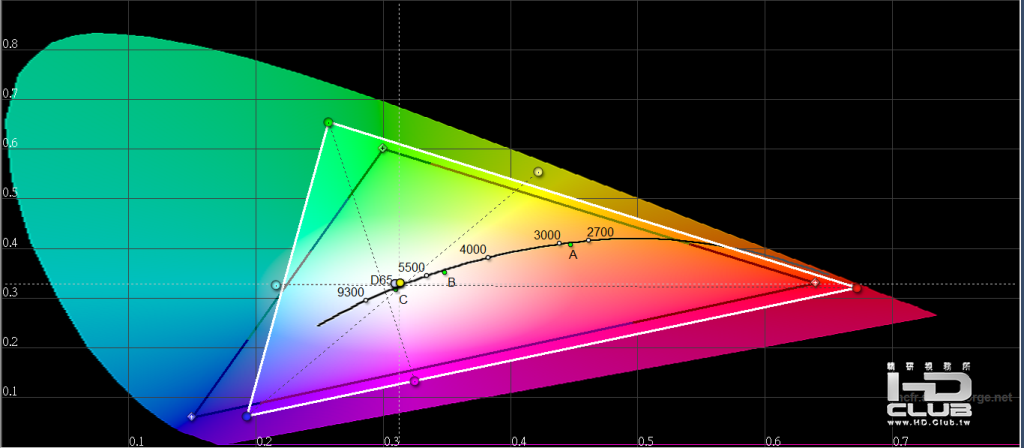Select the measured red primary point marker
Viewport: 1024px width, 448px height.
coord(857,288)
